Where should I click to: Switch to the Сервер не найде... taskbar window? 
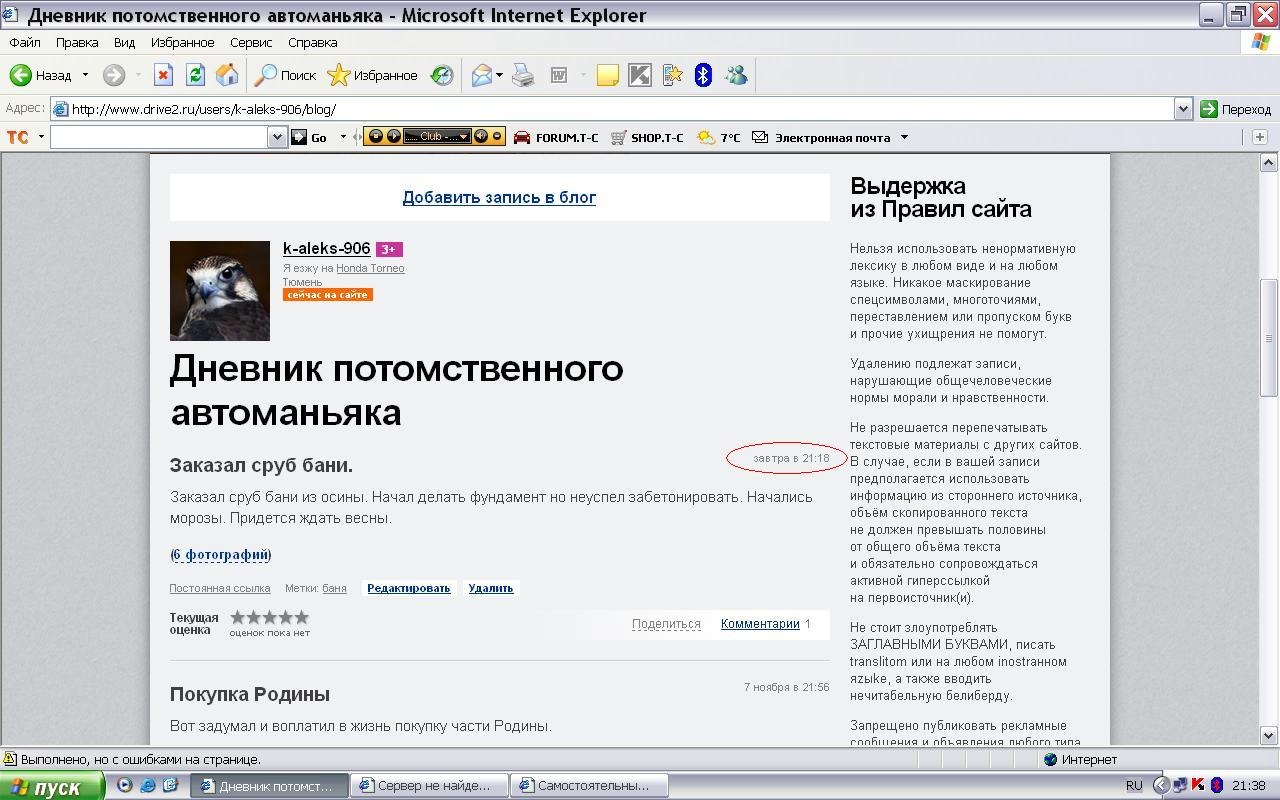(x=429, y=786)
